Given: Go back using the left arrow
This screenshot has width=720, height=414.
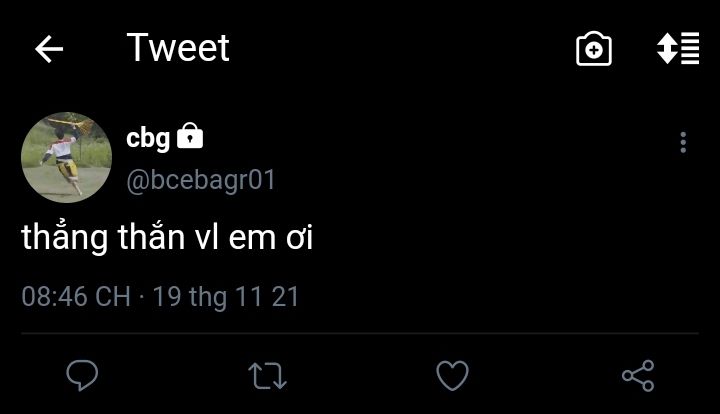Looking at the screenshot, I should pyautogui.click(x=49, y=50).
